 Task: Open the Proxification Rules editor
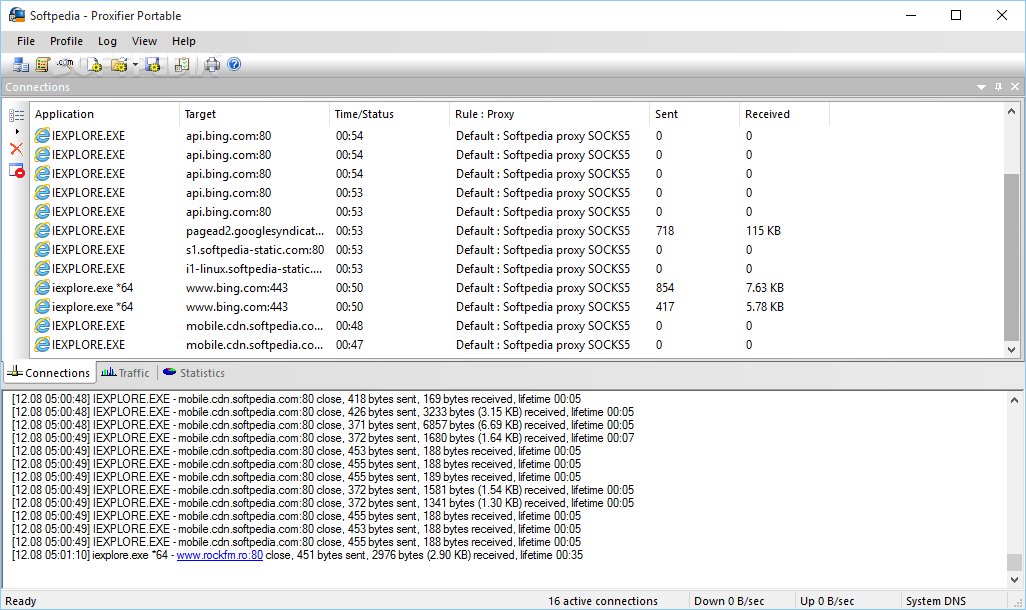tap(43, 64)
